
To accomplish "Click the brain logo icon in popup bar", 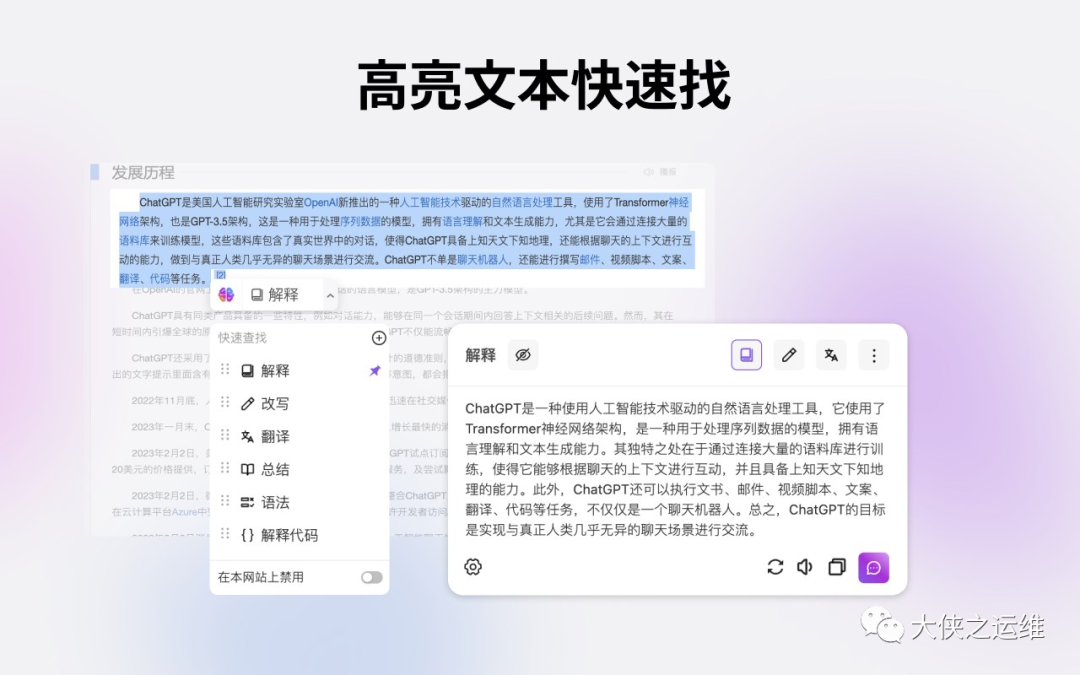I will point(226,295).
